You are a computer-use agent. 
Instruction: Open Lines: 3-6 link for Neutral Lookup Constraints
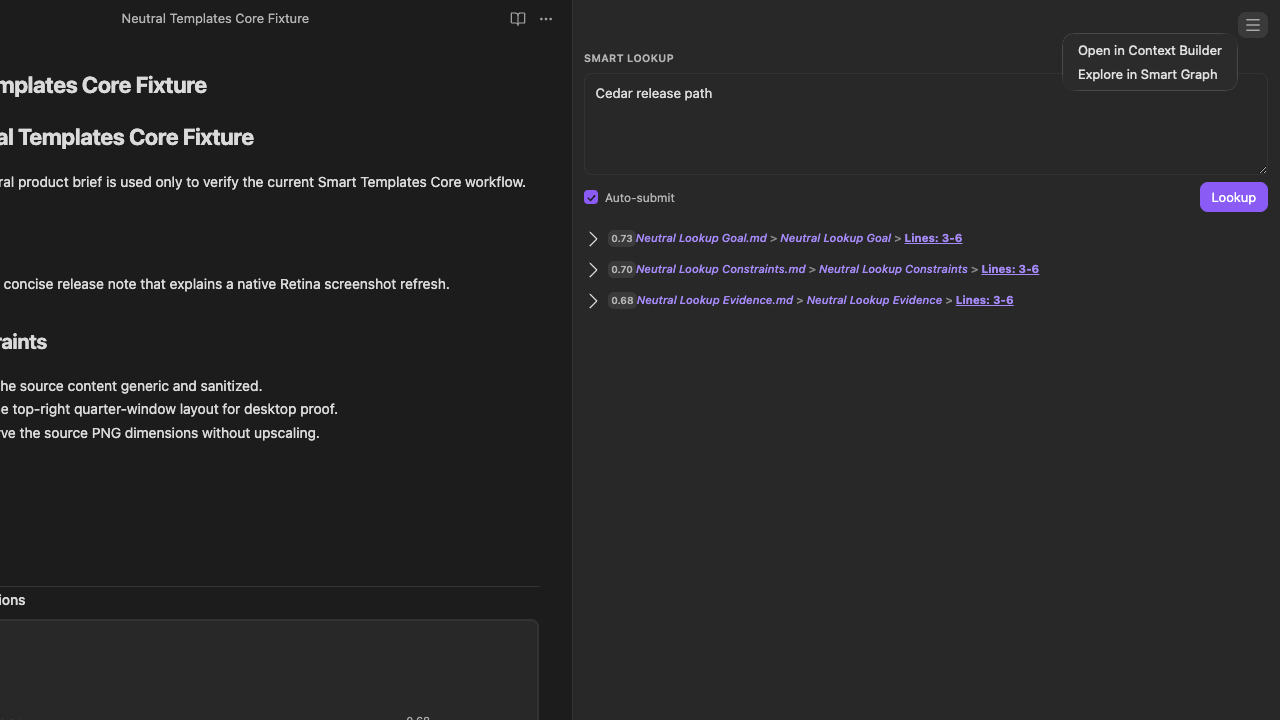coord(1010,269)
